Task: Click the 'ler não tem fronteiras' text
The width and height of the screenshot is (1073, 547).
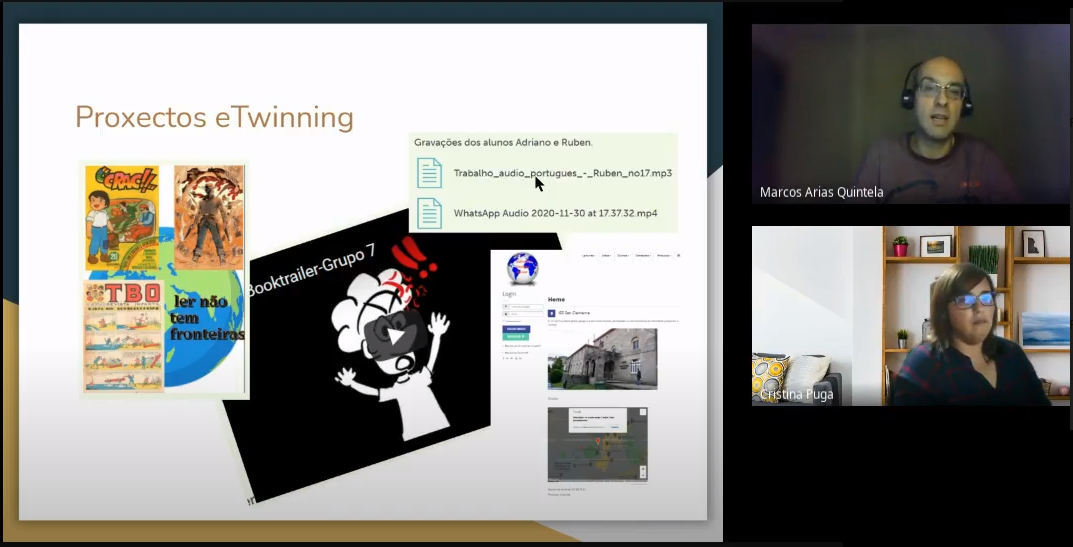Action: 206,318
